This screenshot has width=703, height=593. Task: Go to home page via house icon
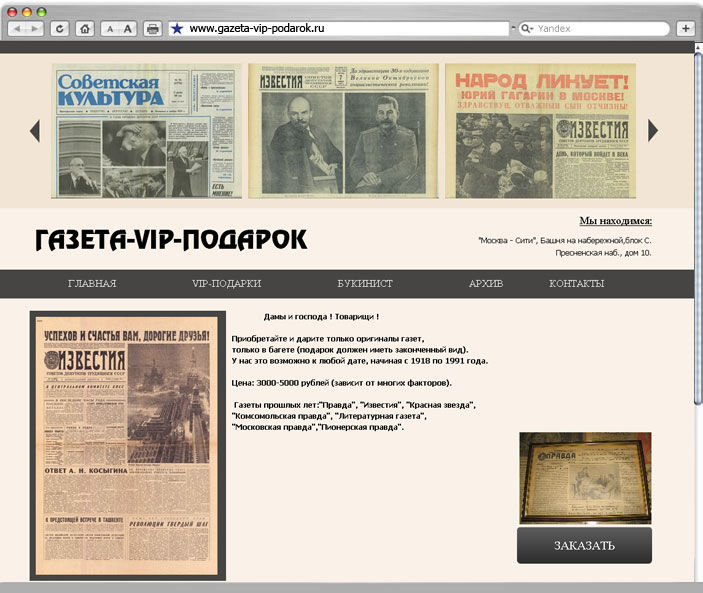(85, 29)
